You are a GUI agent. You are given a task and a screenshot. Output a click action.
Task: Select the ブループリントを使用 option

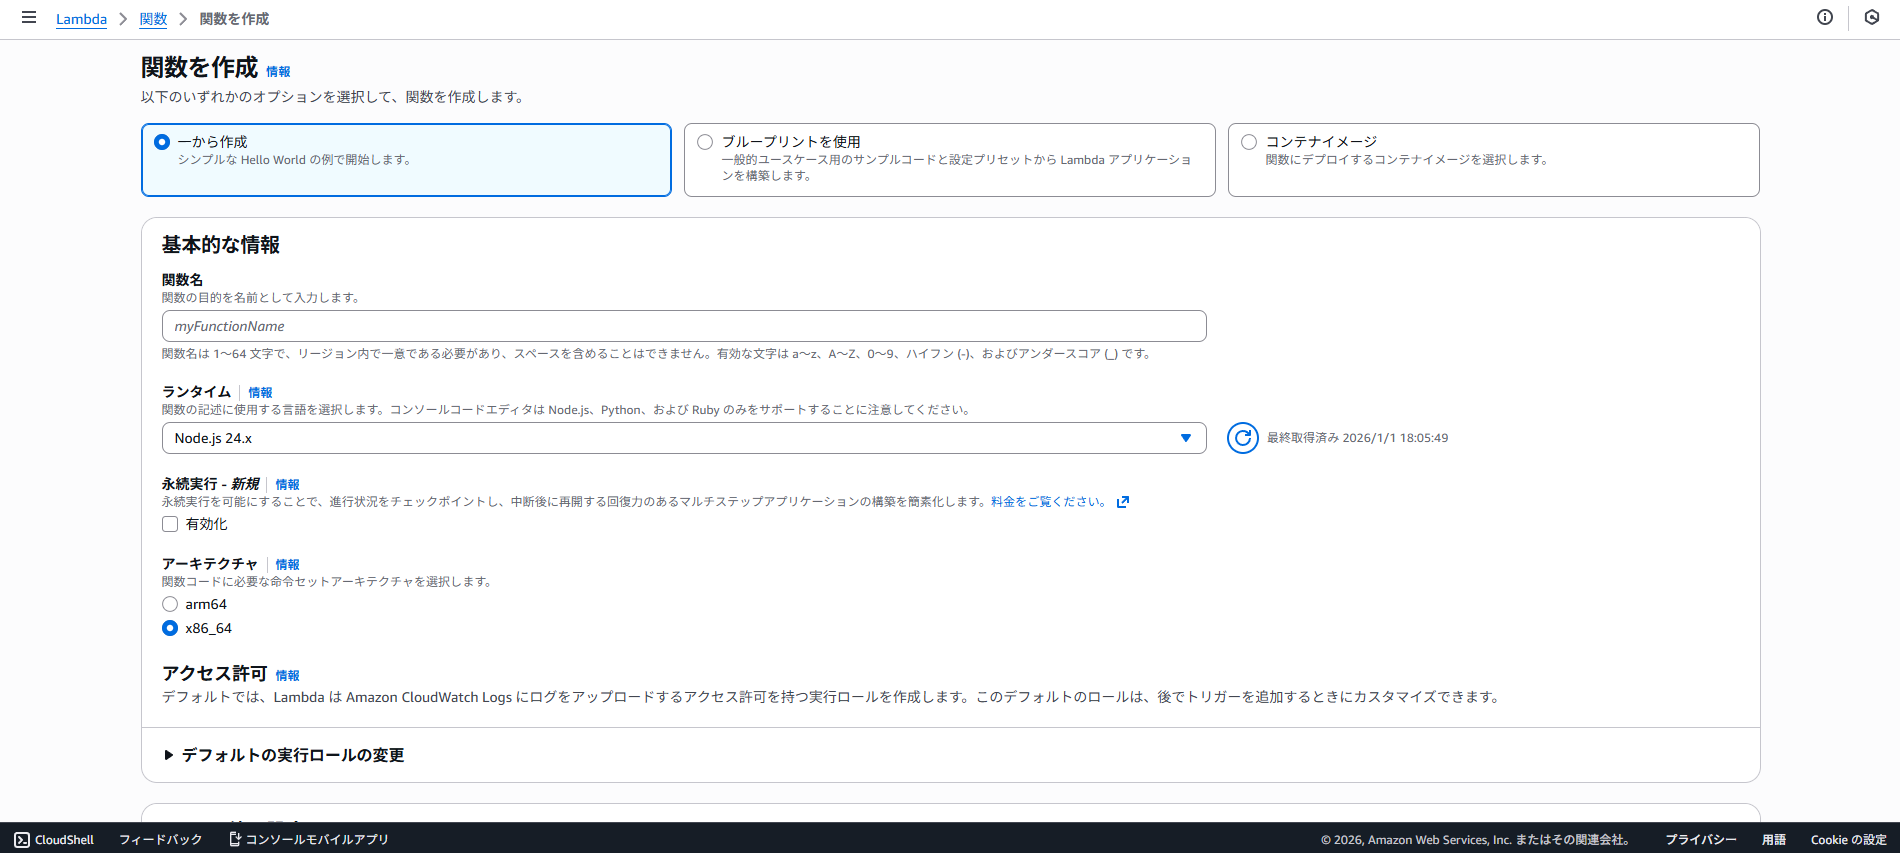pyautogui.click(x=705, y=142)
